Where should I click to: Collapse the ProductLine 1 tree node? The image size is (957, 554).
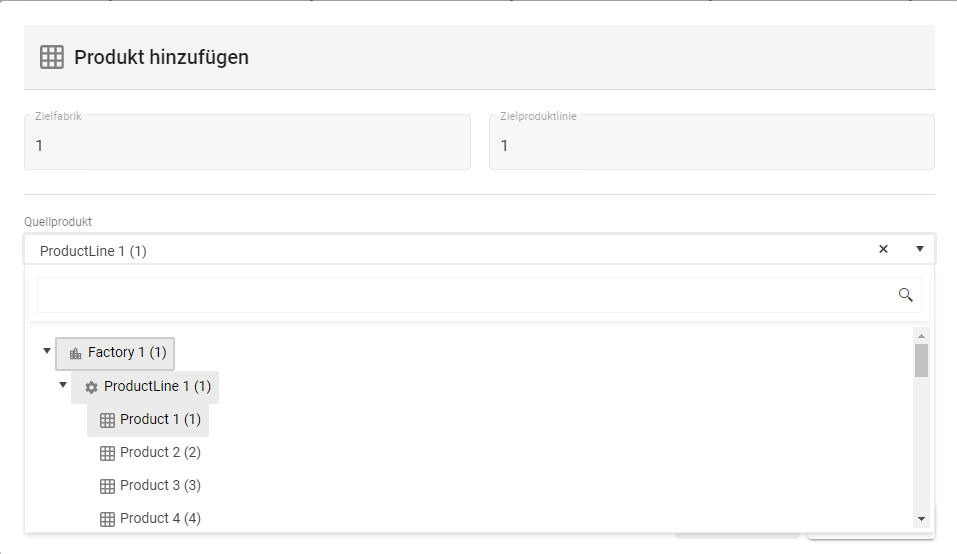pyautogui.click(x=63, y=385)
